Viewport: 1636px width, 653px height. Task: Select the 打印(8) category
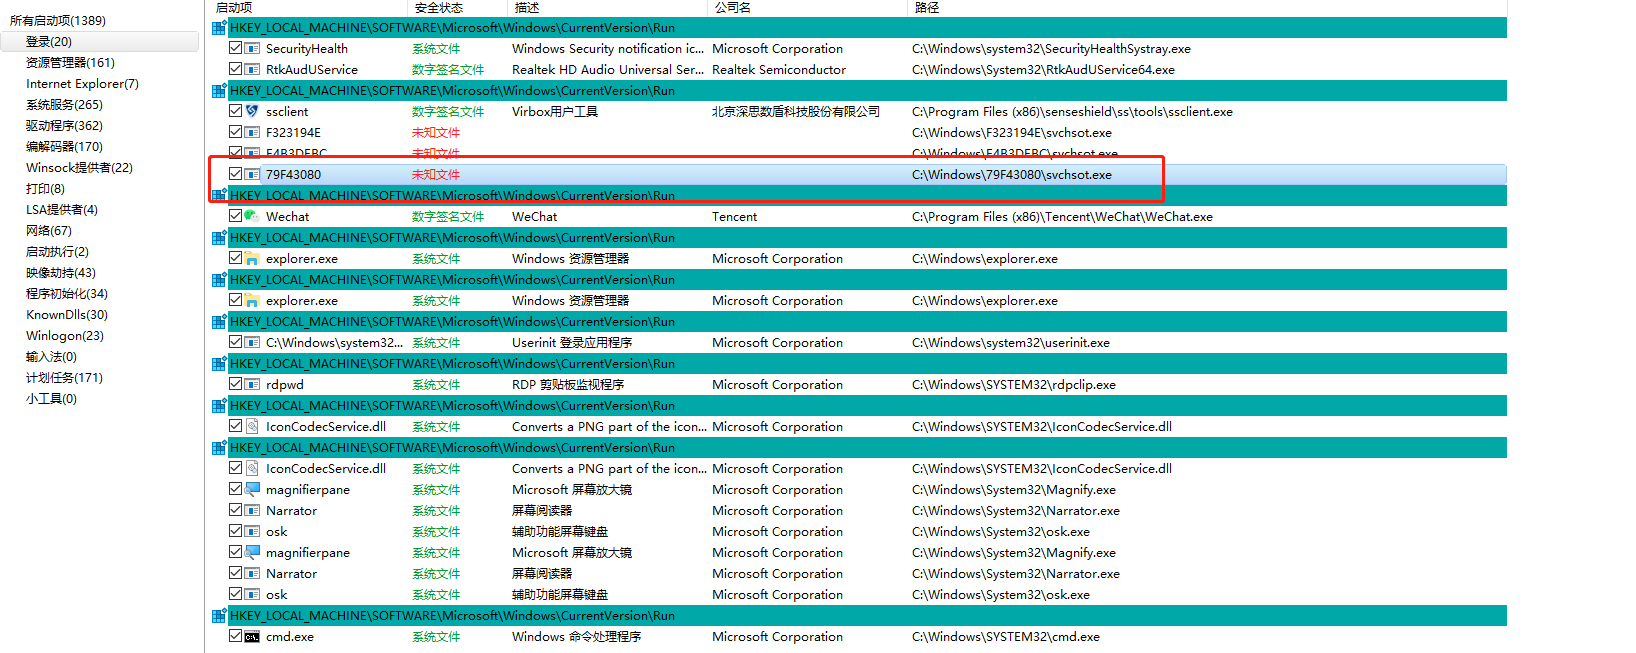pyautogui.click(x=45, y=188)
